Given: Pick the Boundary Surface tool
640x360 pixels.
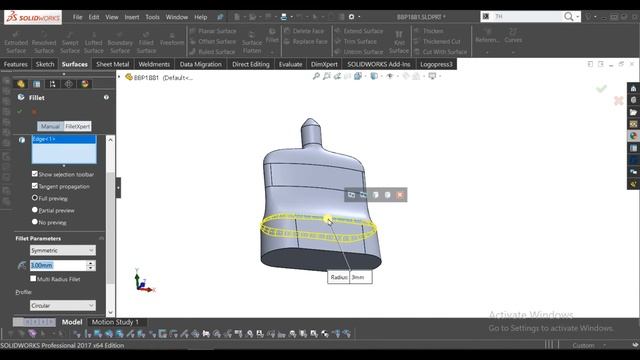Looking at the screenshot, I should point(120,42).
